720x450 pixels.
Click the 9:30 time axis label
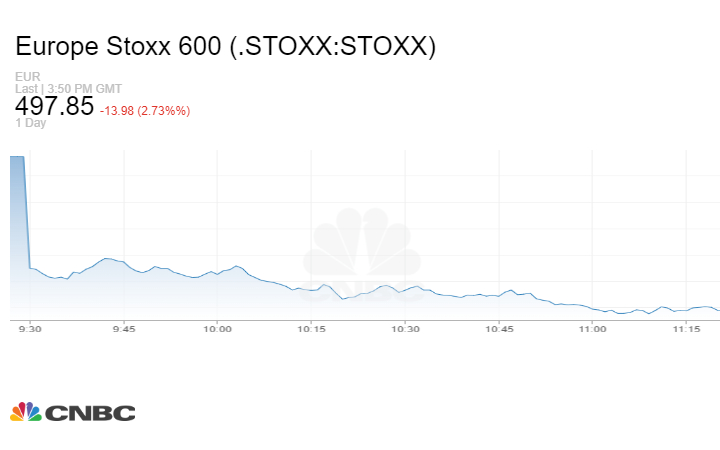click(31, 328)
